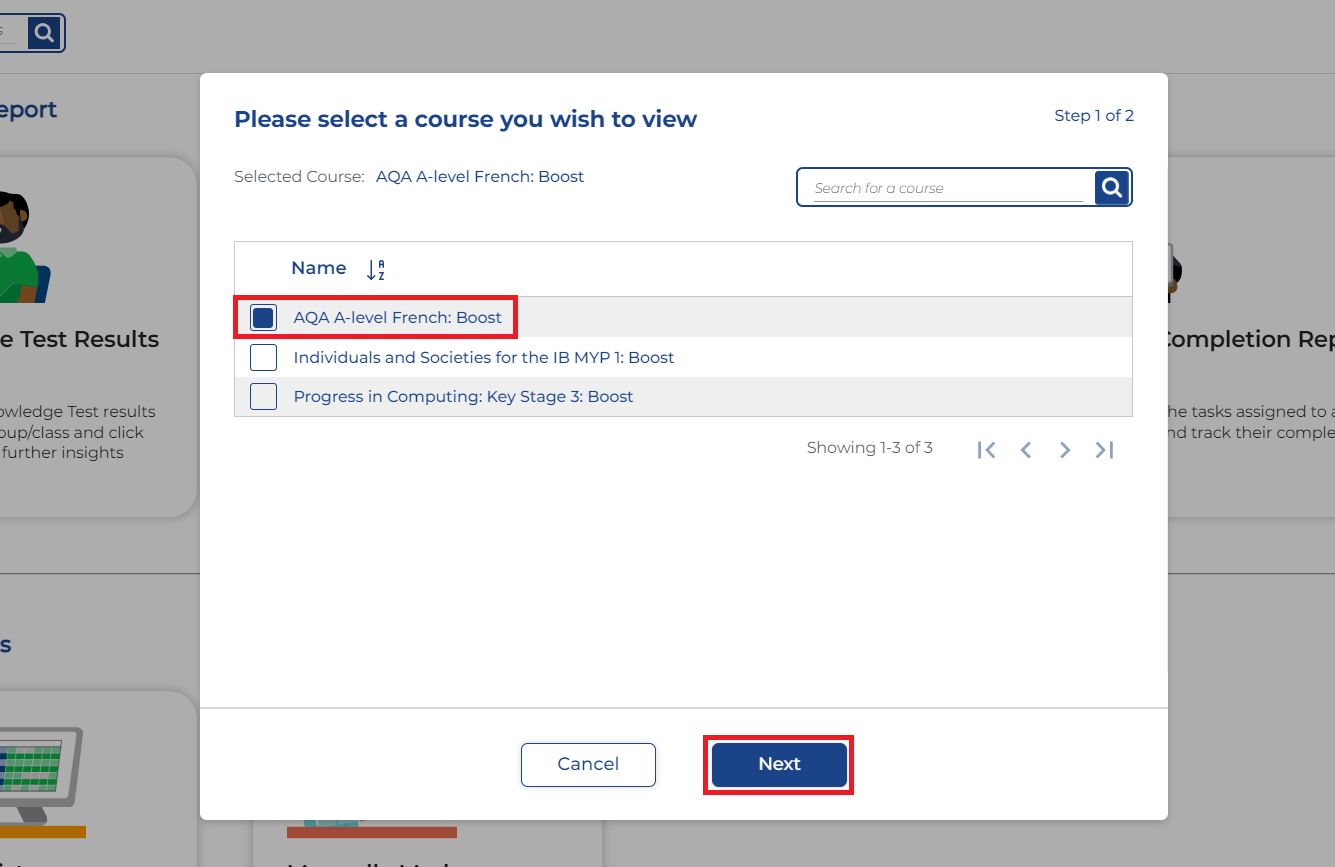
Task: Sort courses by name A-Z icon
Action: pyautogui.click(x=375, y=269)
